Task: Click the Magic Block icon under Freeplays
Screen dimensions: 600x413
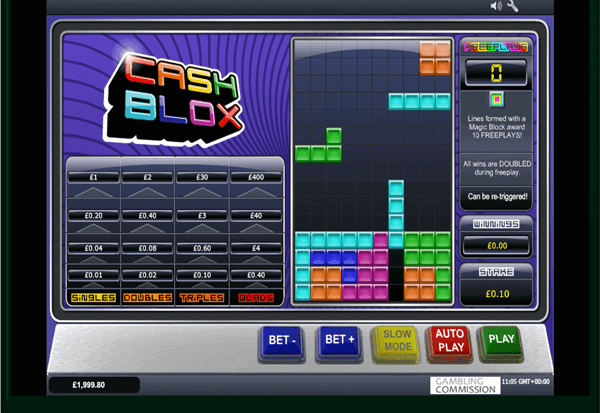Action: (497, 100)
